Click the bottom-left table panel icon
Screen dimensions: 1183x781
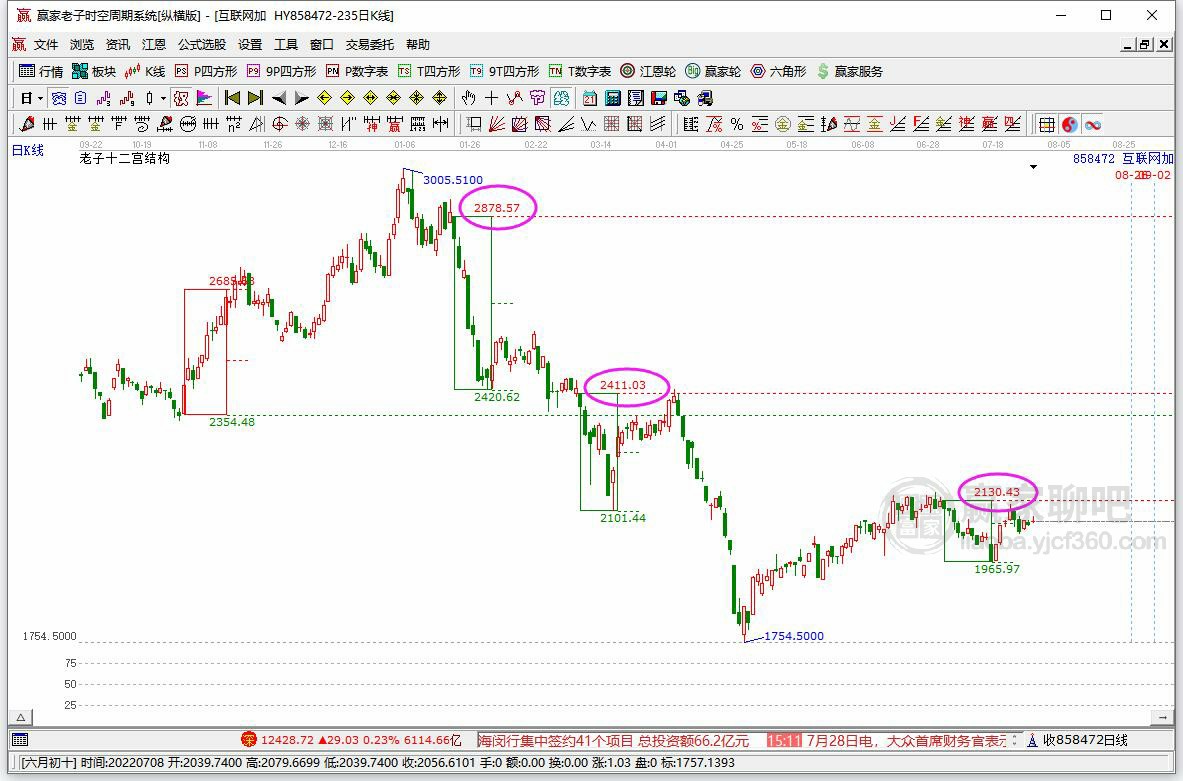coord(20,740)
